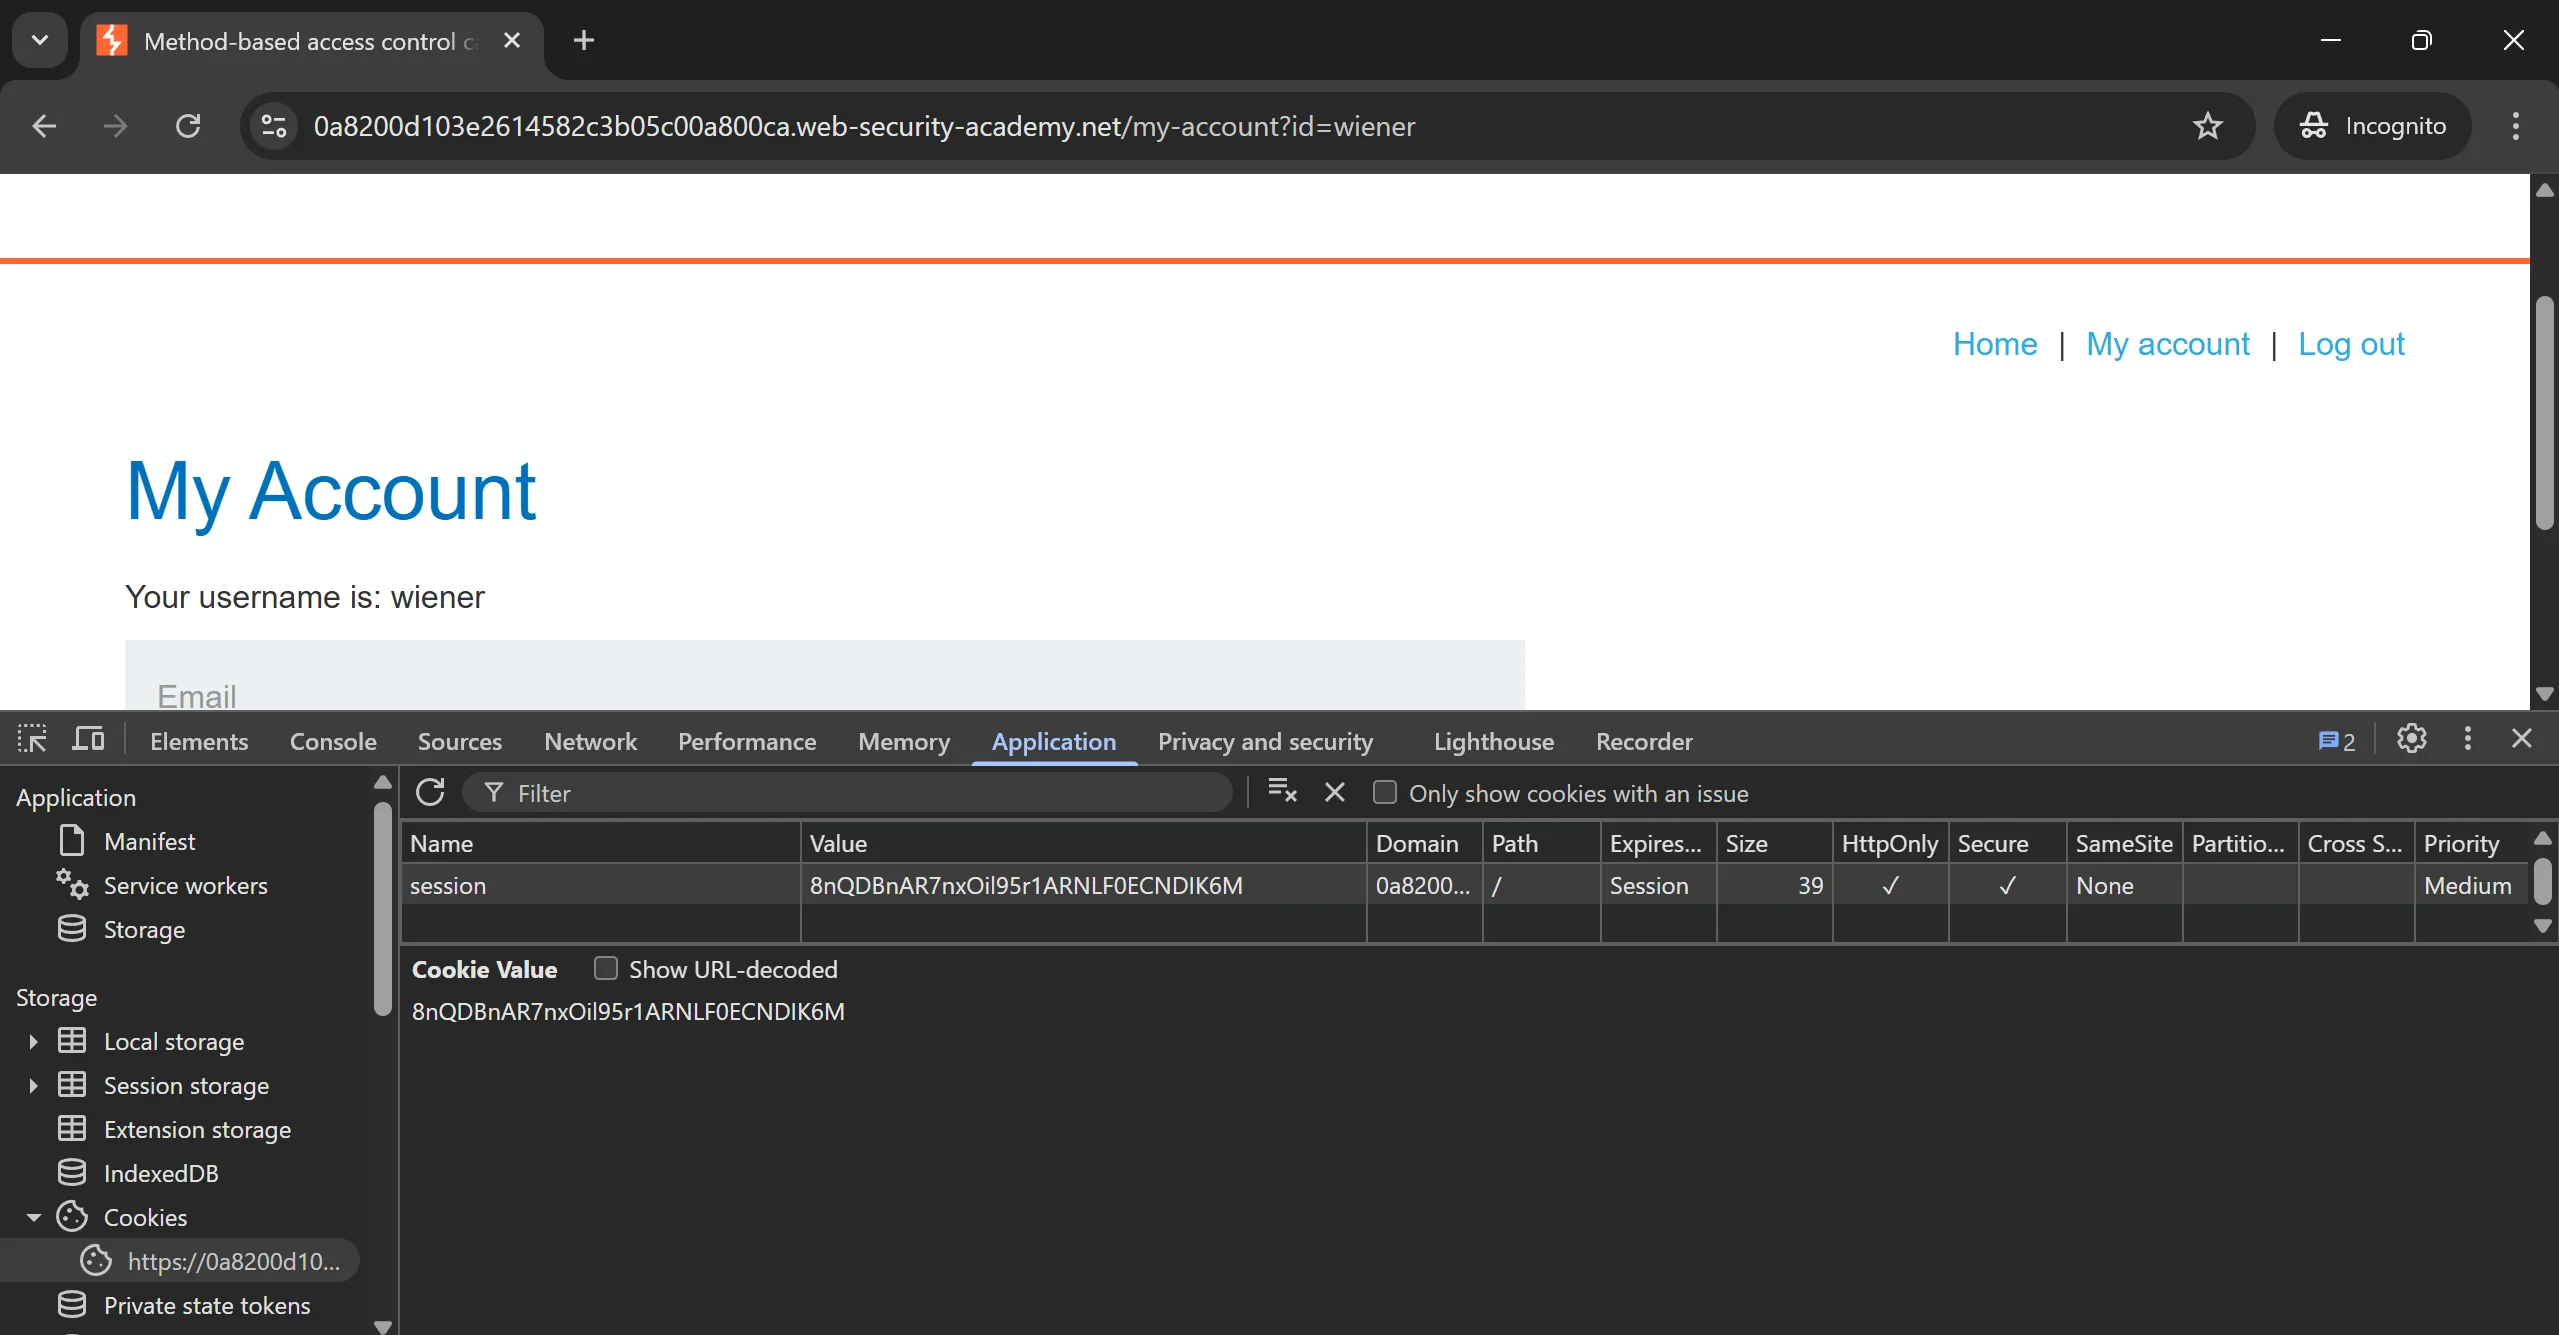Switch to the Network tab
This screenshot has height=1335, width=2559.
tap(590, 741)
